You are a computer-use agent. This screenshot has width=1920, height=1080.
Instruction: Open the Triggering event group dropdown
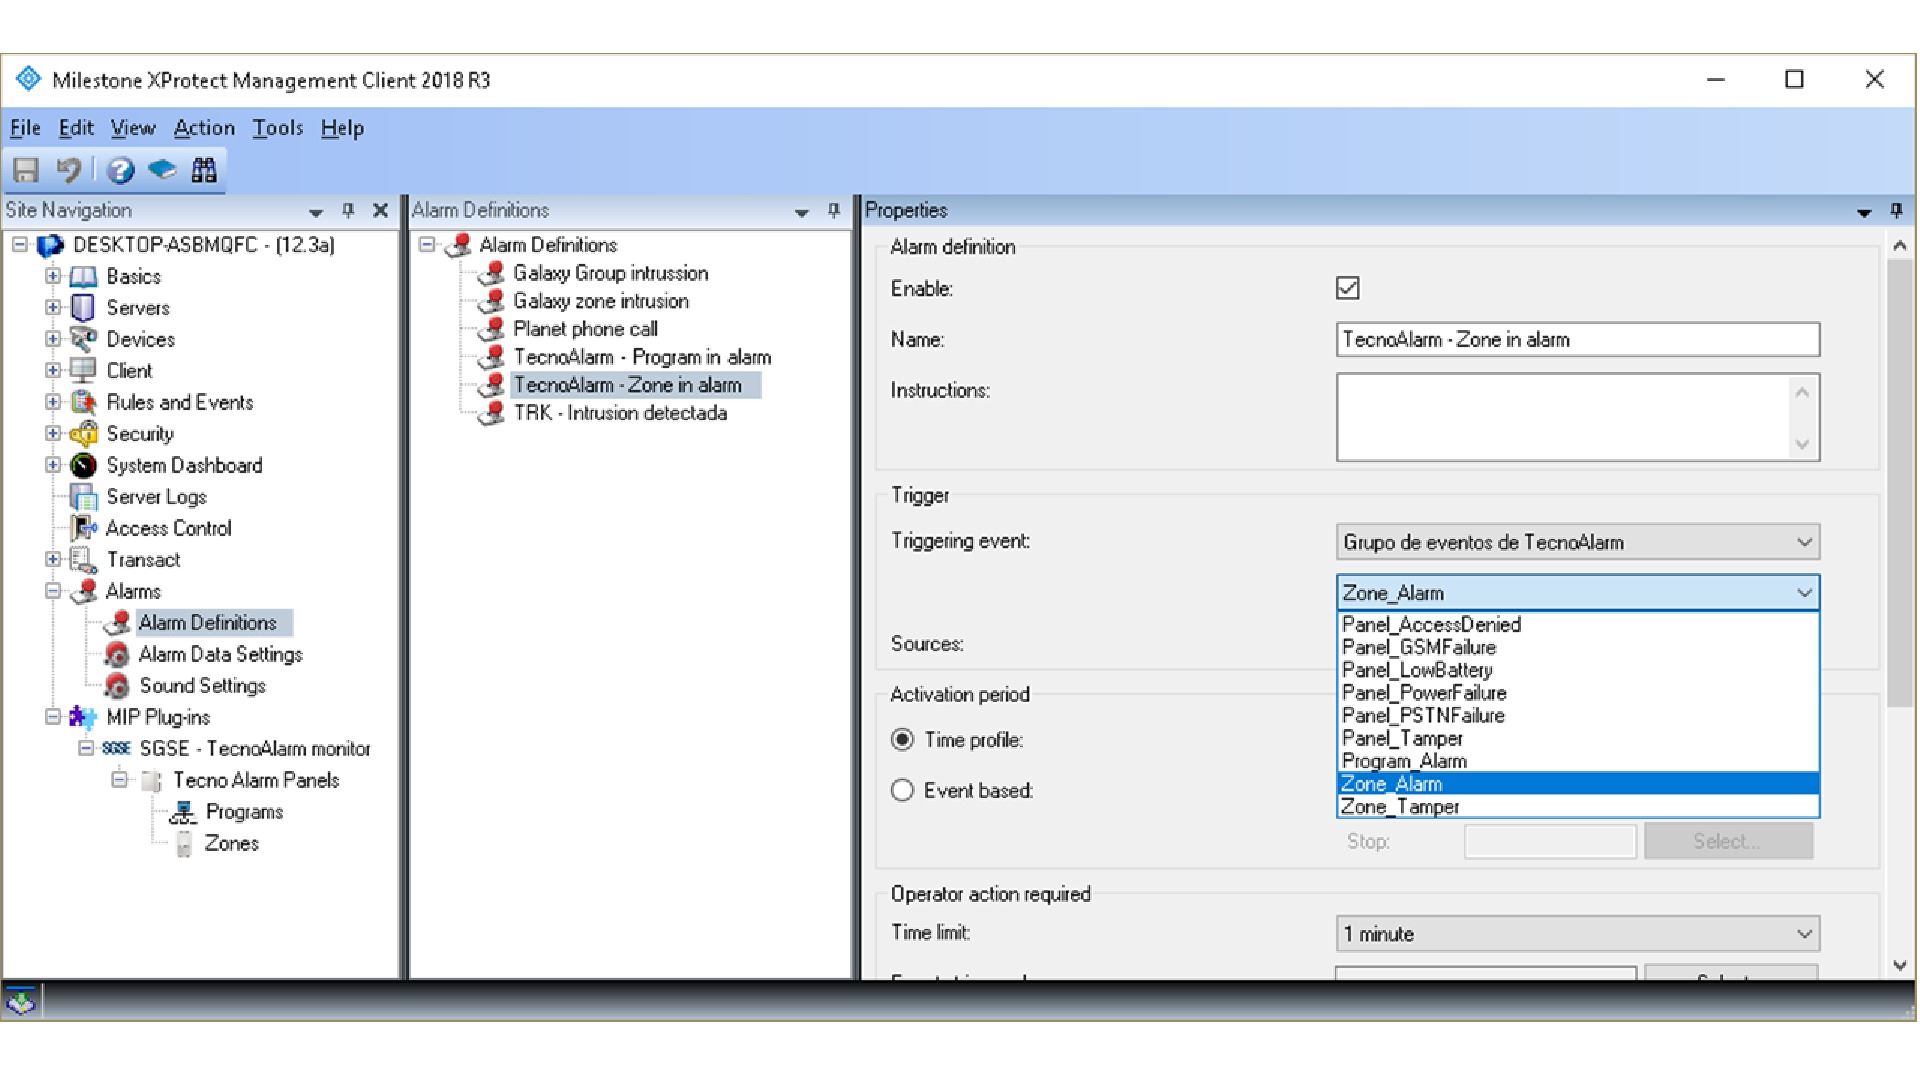pyautogui.click(x=1578, y=542)
